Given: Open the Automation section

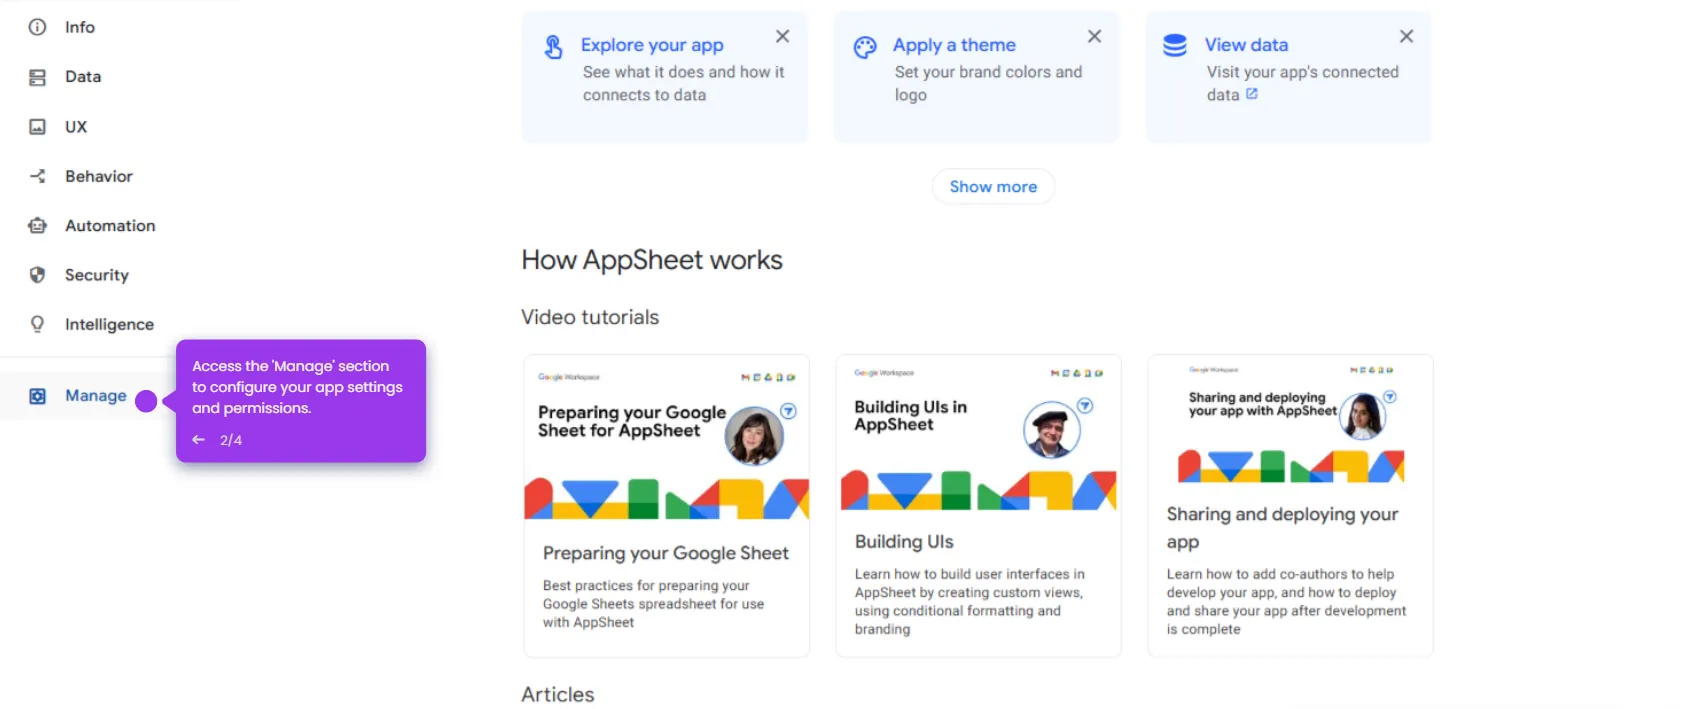Looking at the screenshot, I should [110, 226].
